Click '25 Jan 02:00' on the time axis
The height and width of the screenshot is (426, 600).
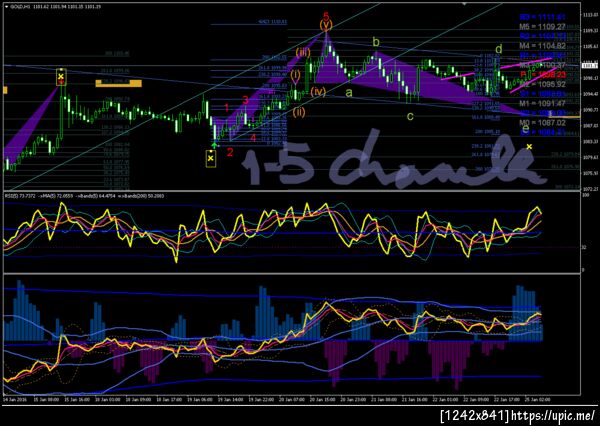tap(540, 399)
